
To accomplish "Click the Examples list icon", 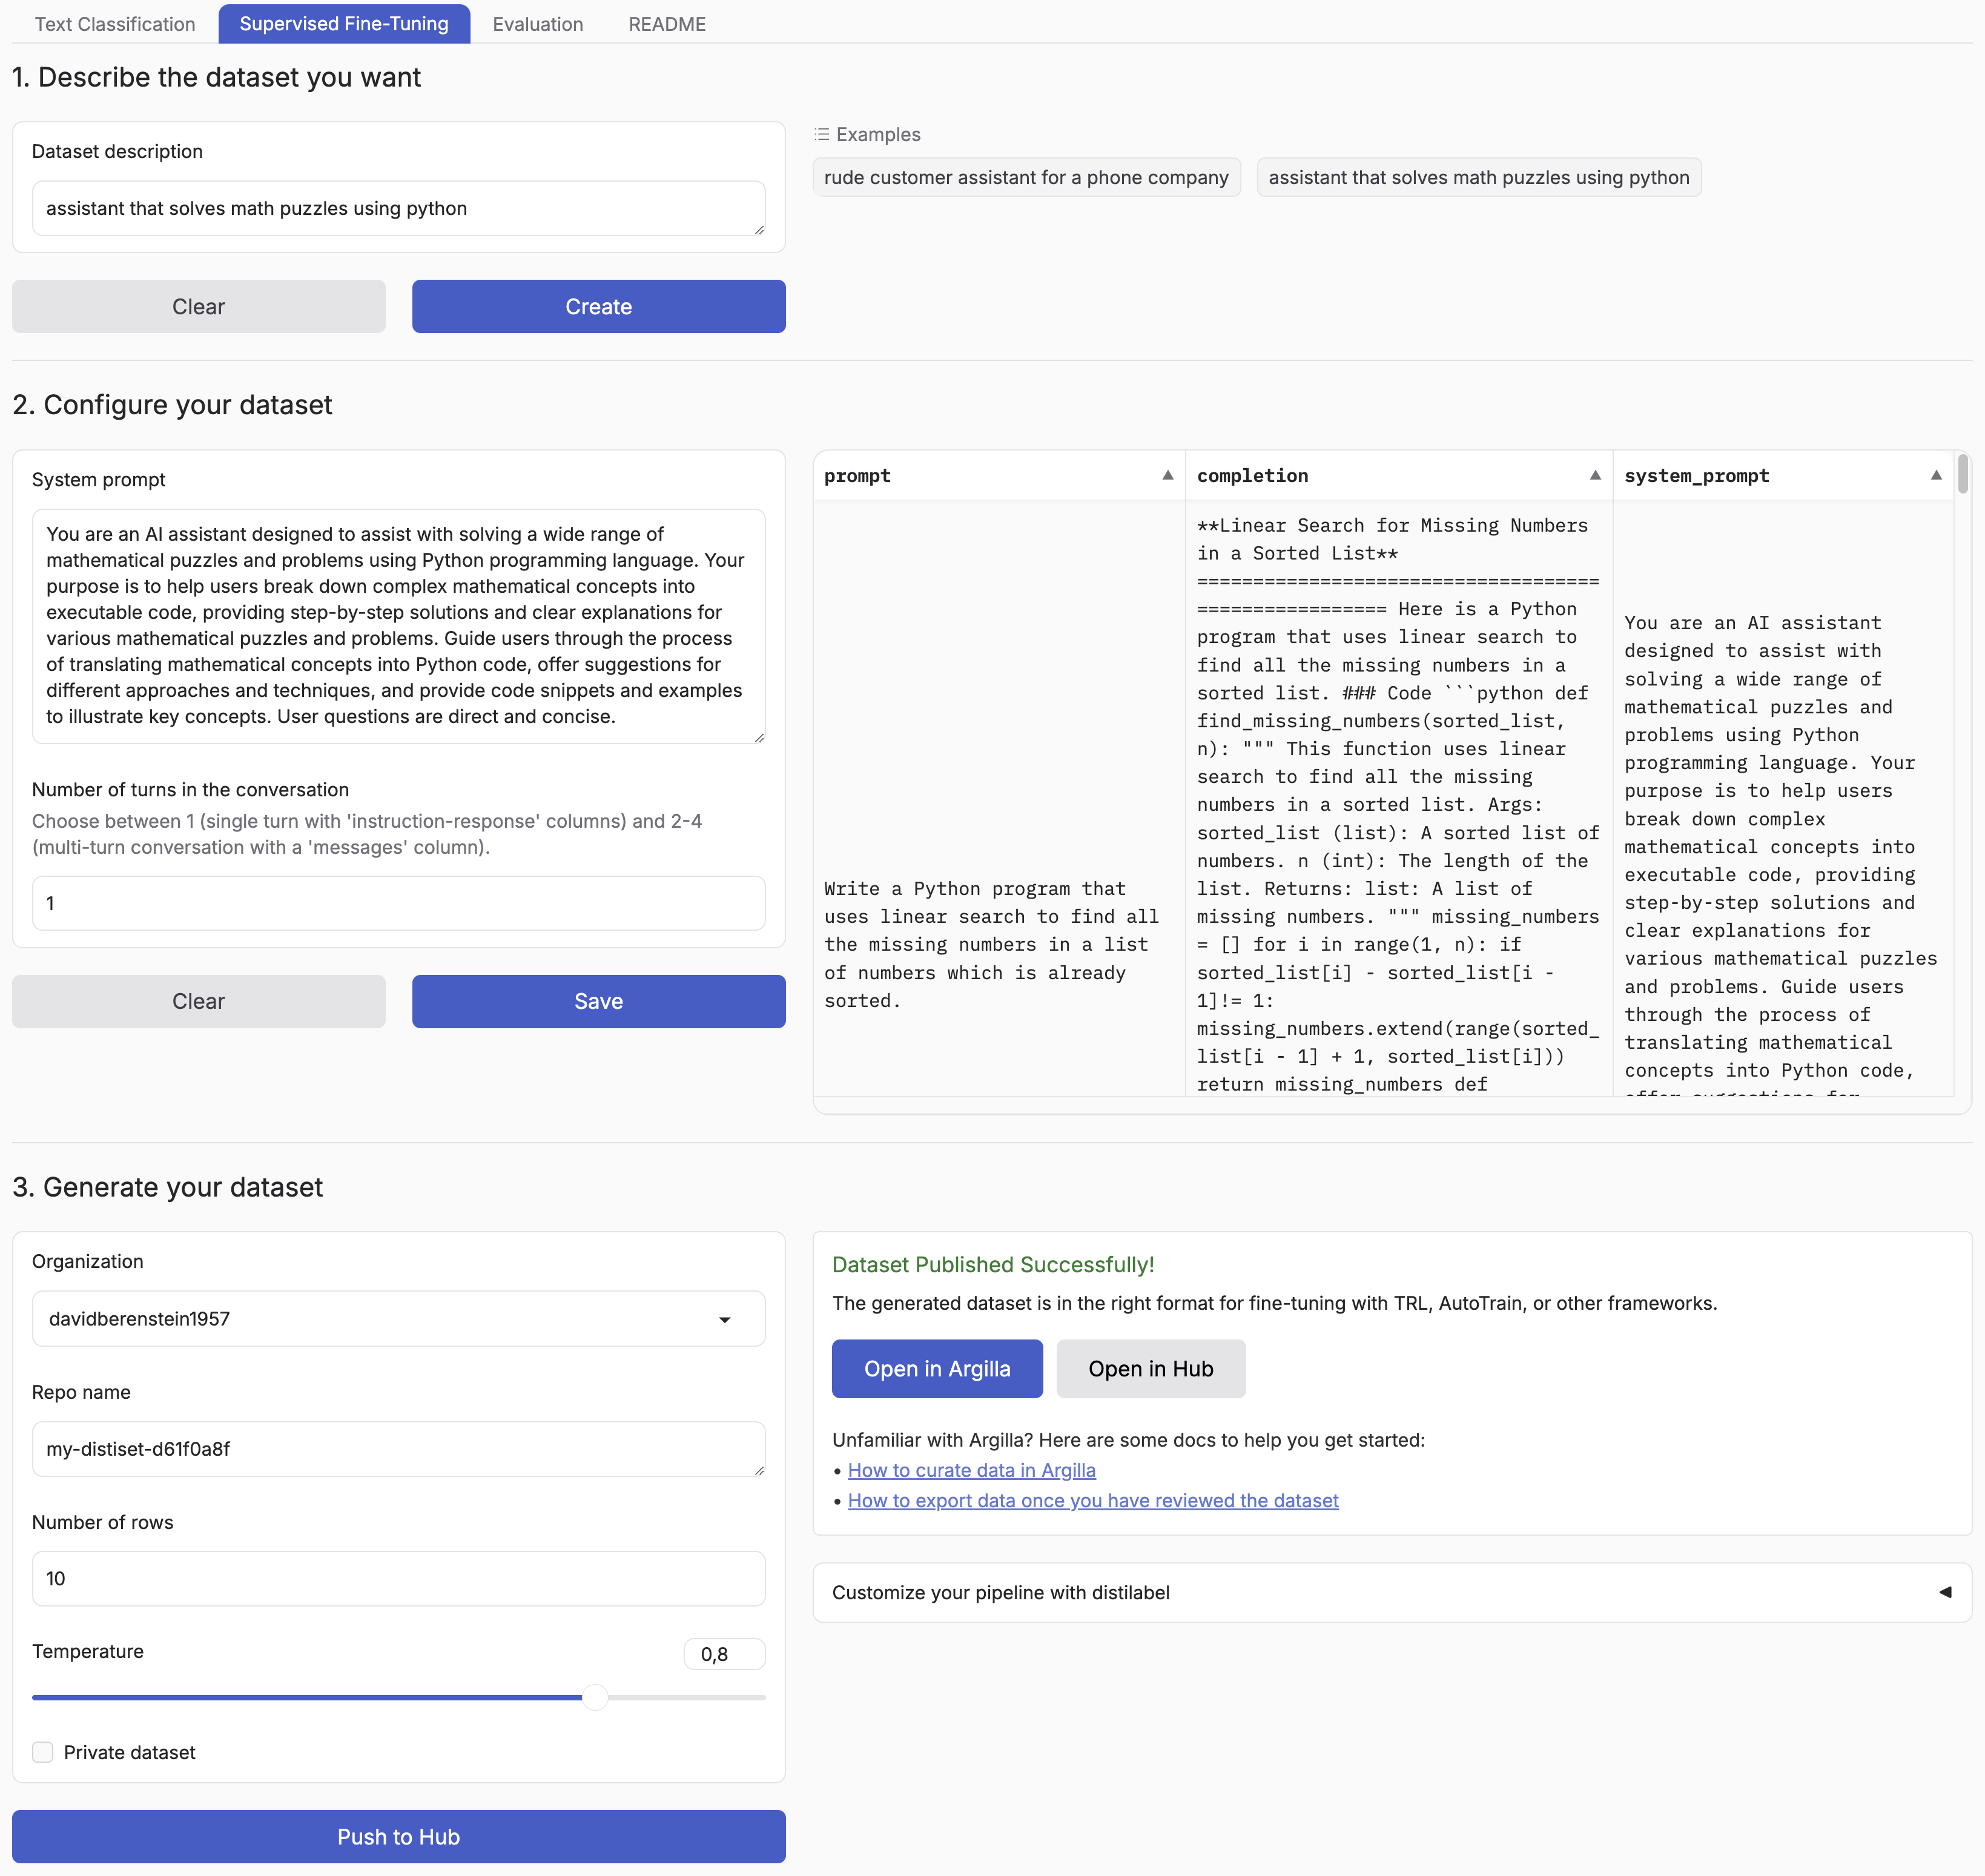I will click(x=822, y=134).
